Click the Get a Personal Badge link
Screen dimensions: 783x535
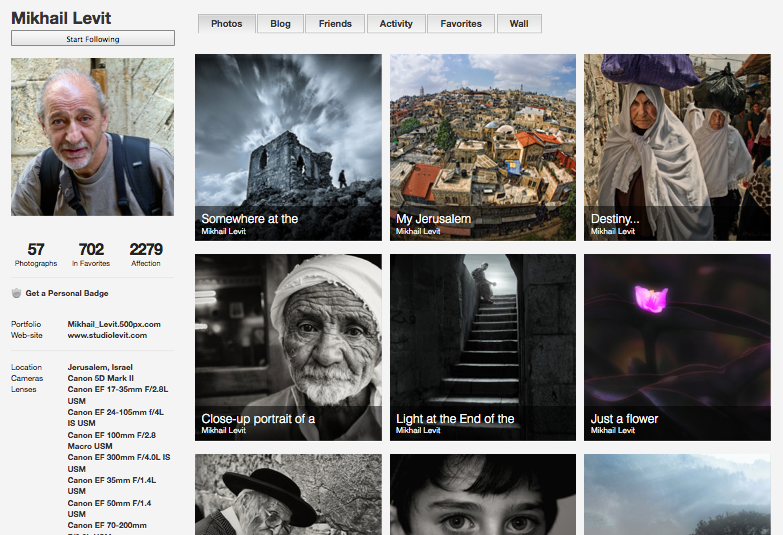(x=67, y=293)
